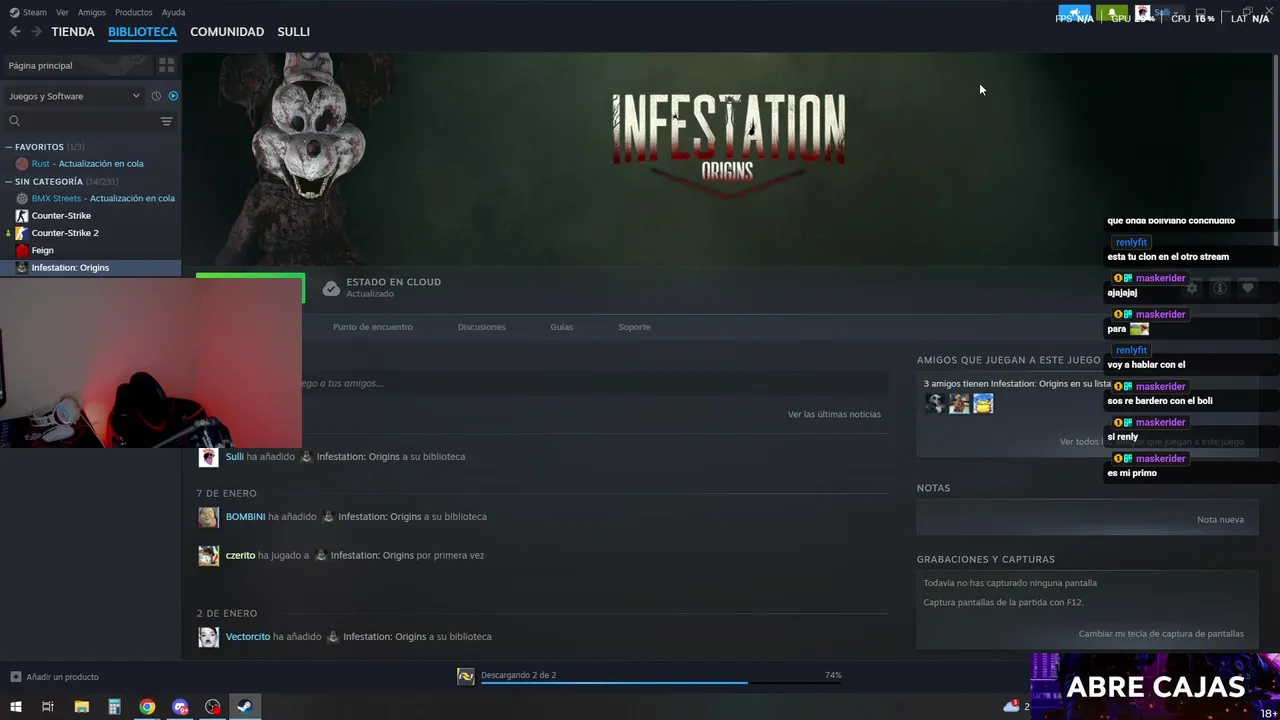Click ESTADO EN CLOUD status

coord(382,288)
